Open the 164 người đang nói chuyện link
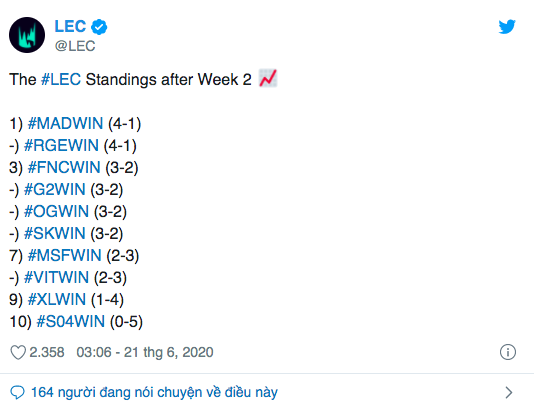The width and height of the screenshot is (534, 404). click(154, 392)
